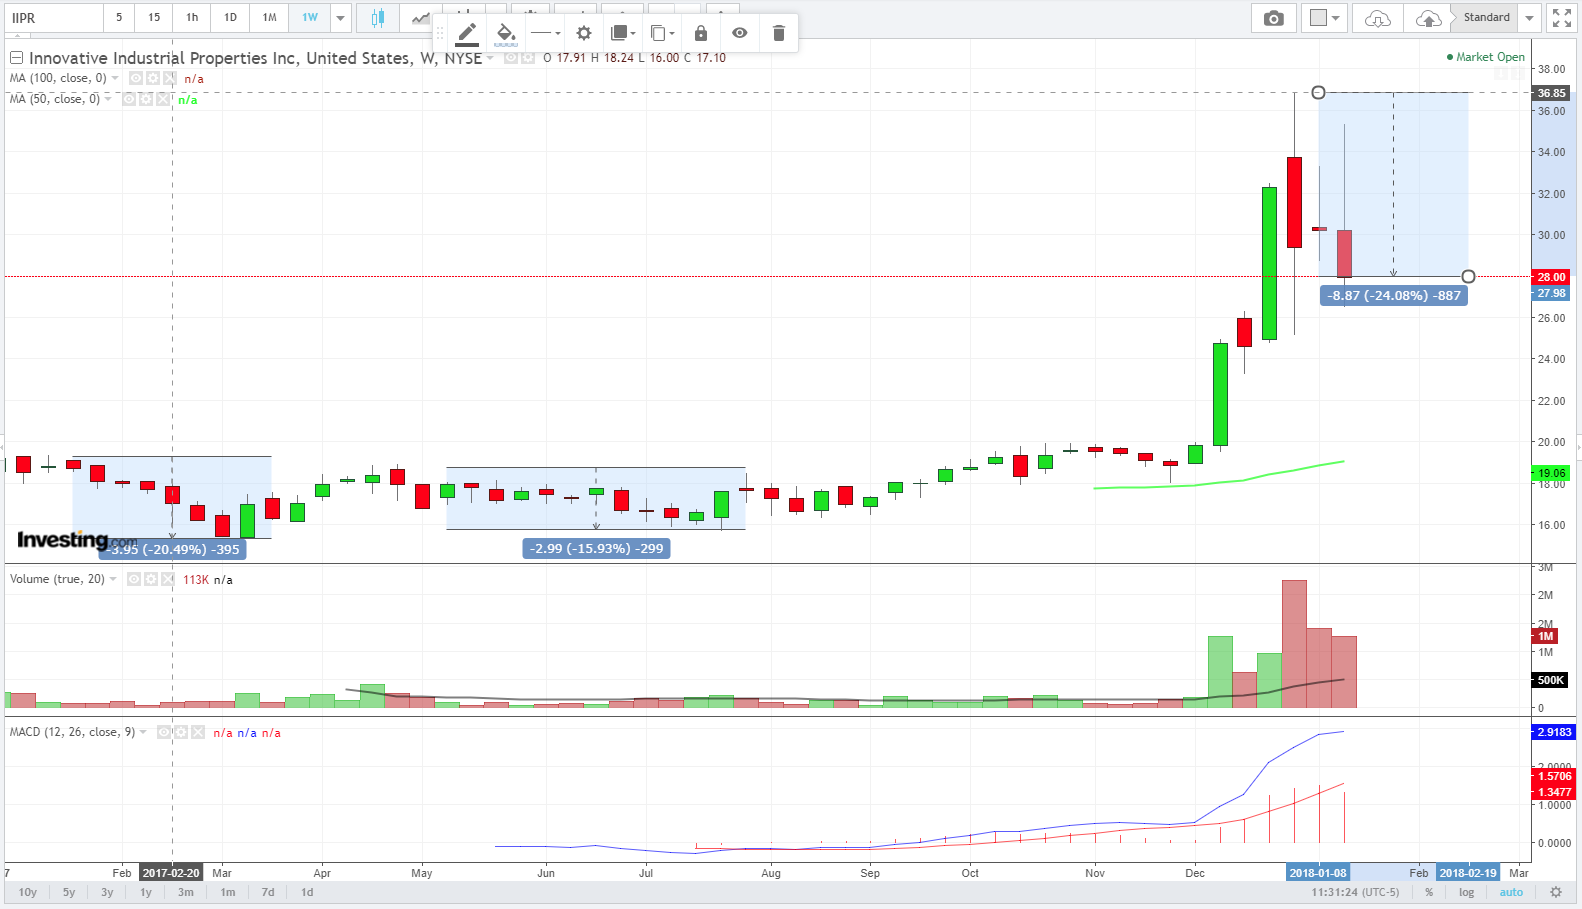Select the 1W weekly interval
Image resolution: width=1582 pixels, height=909 pixels.
(310, 18)
